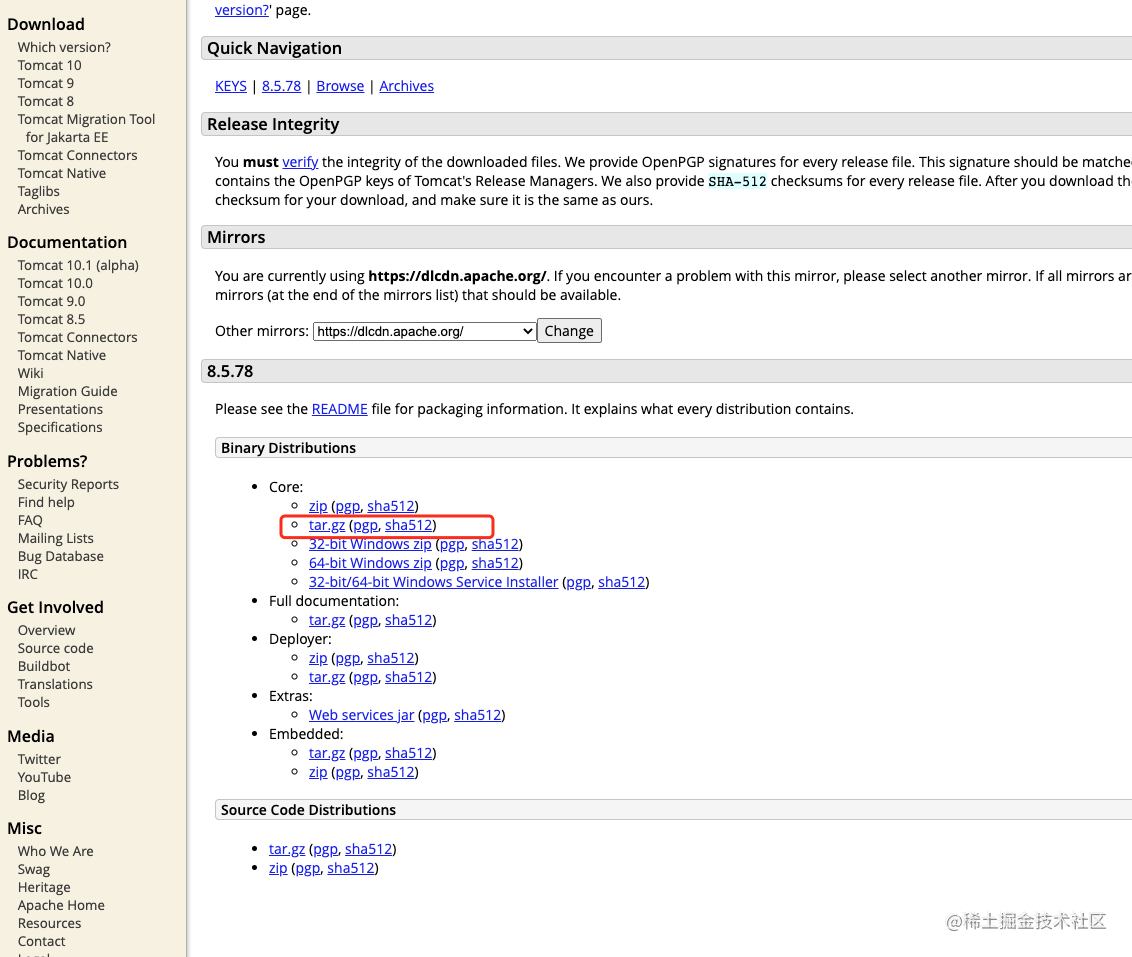Open the KEYS link in Quick Navigation
Image resolution: width=1132 pixels, height=957 pixels.
coord(231,86)
